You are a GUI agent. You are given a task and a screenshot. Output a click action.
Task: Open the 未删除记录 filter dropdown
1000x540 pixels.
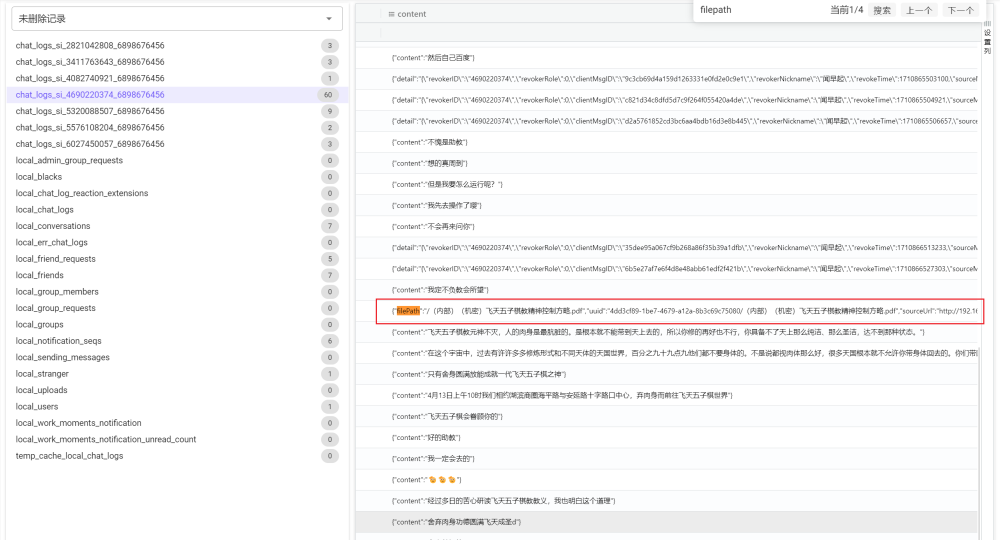[176, 18]
